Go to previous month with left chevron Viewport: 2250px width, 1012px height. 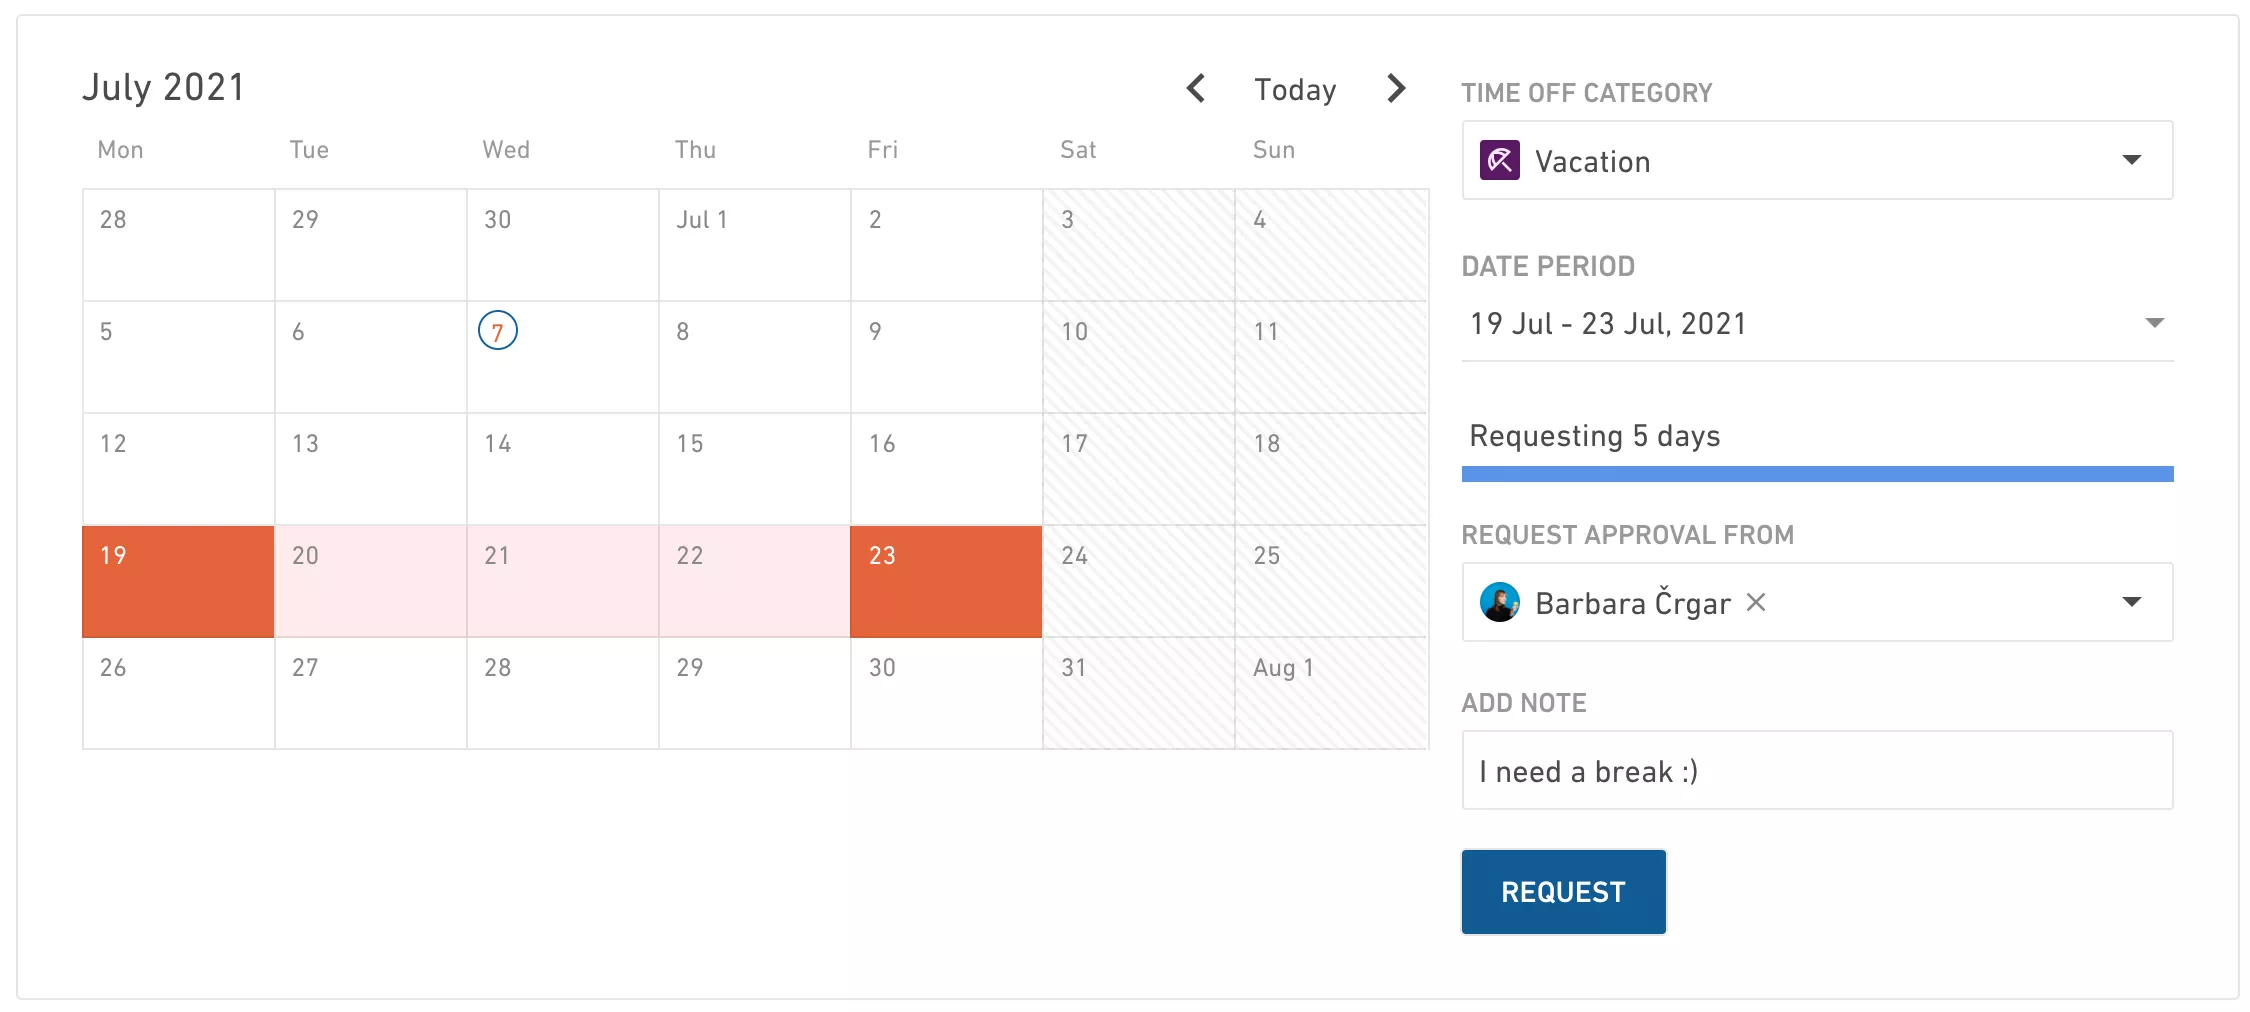[x=1195, y=88]
